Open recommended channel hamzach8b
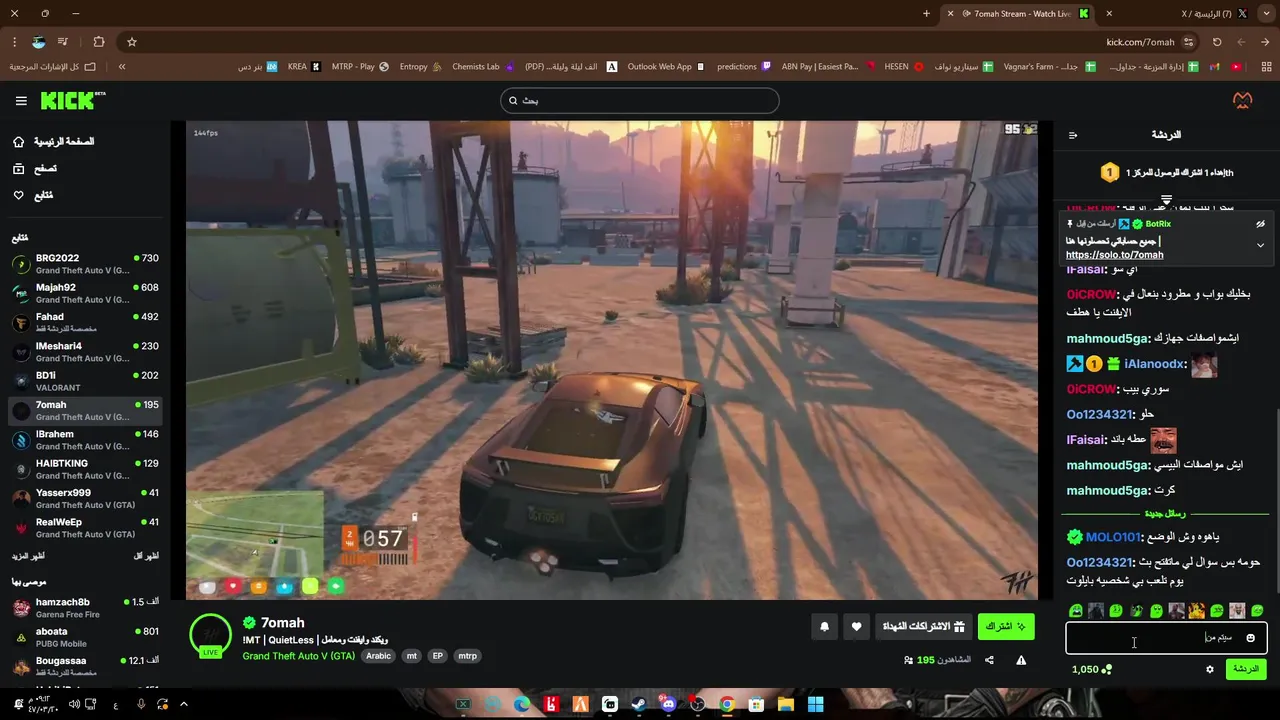The height and width of the screenshot is (720, 1280). [x=85, y=608]
